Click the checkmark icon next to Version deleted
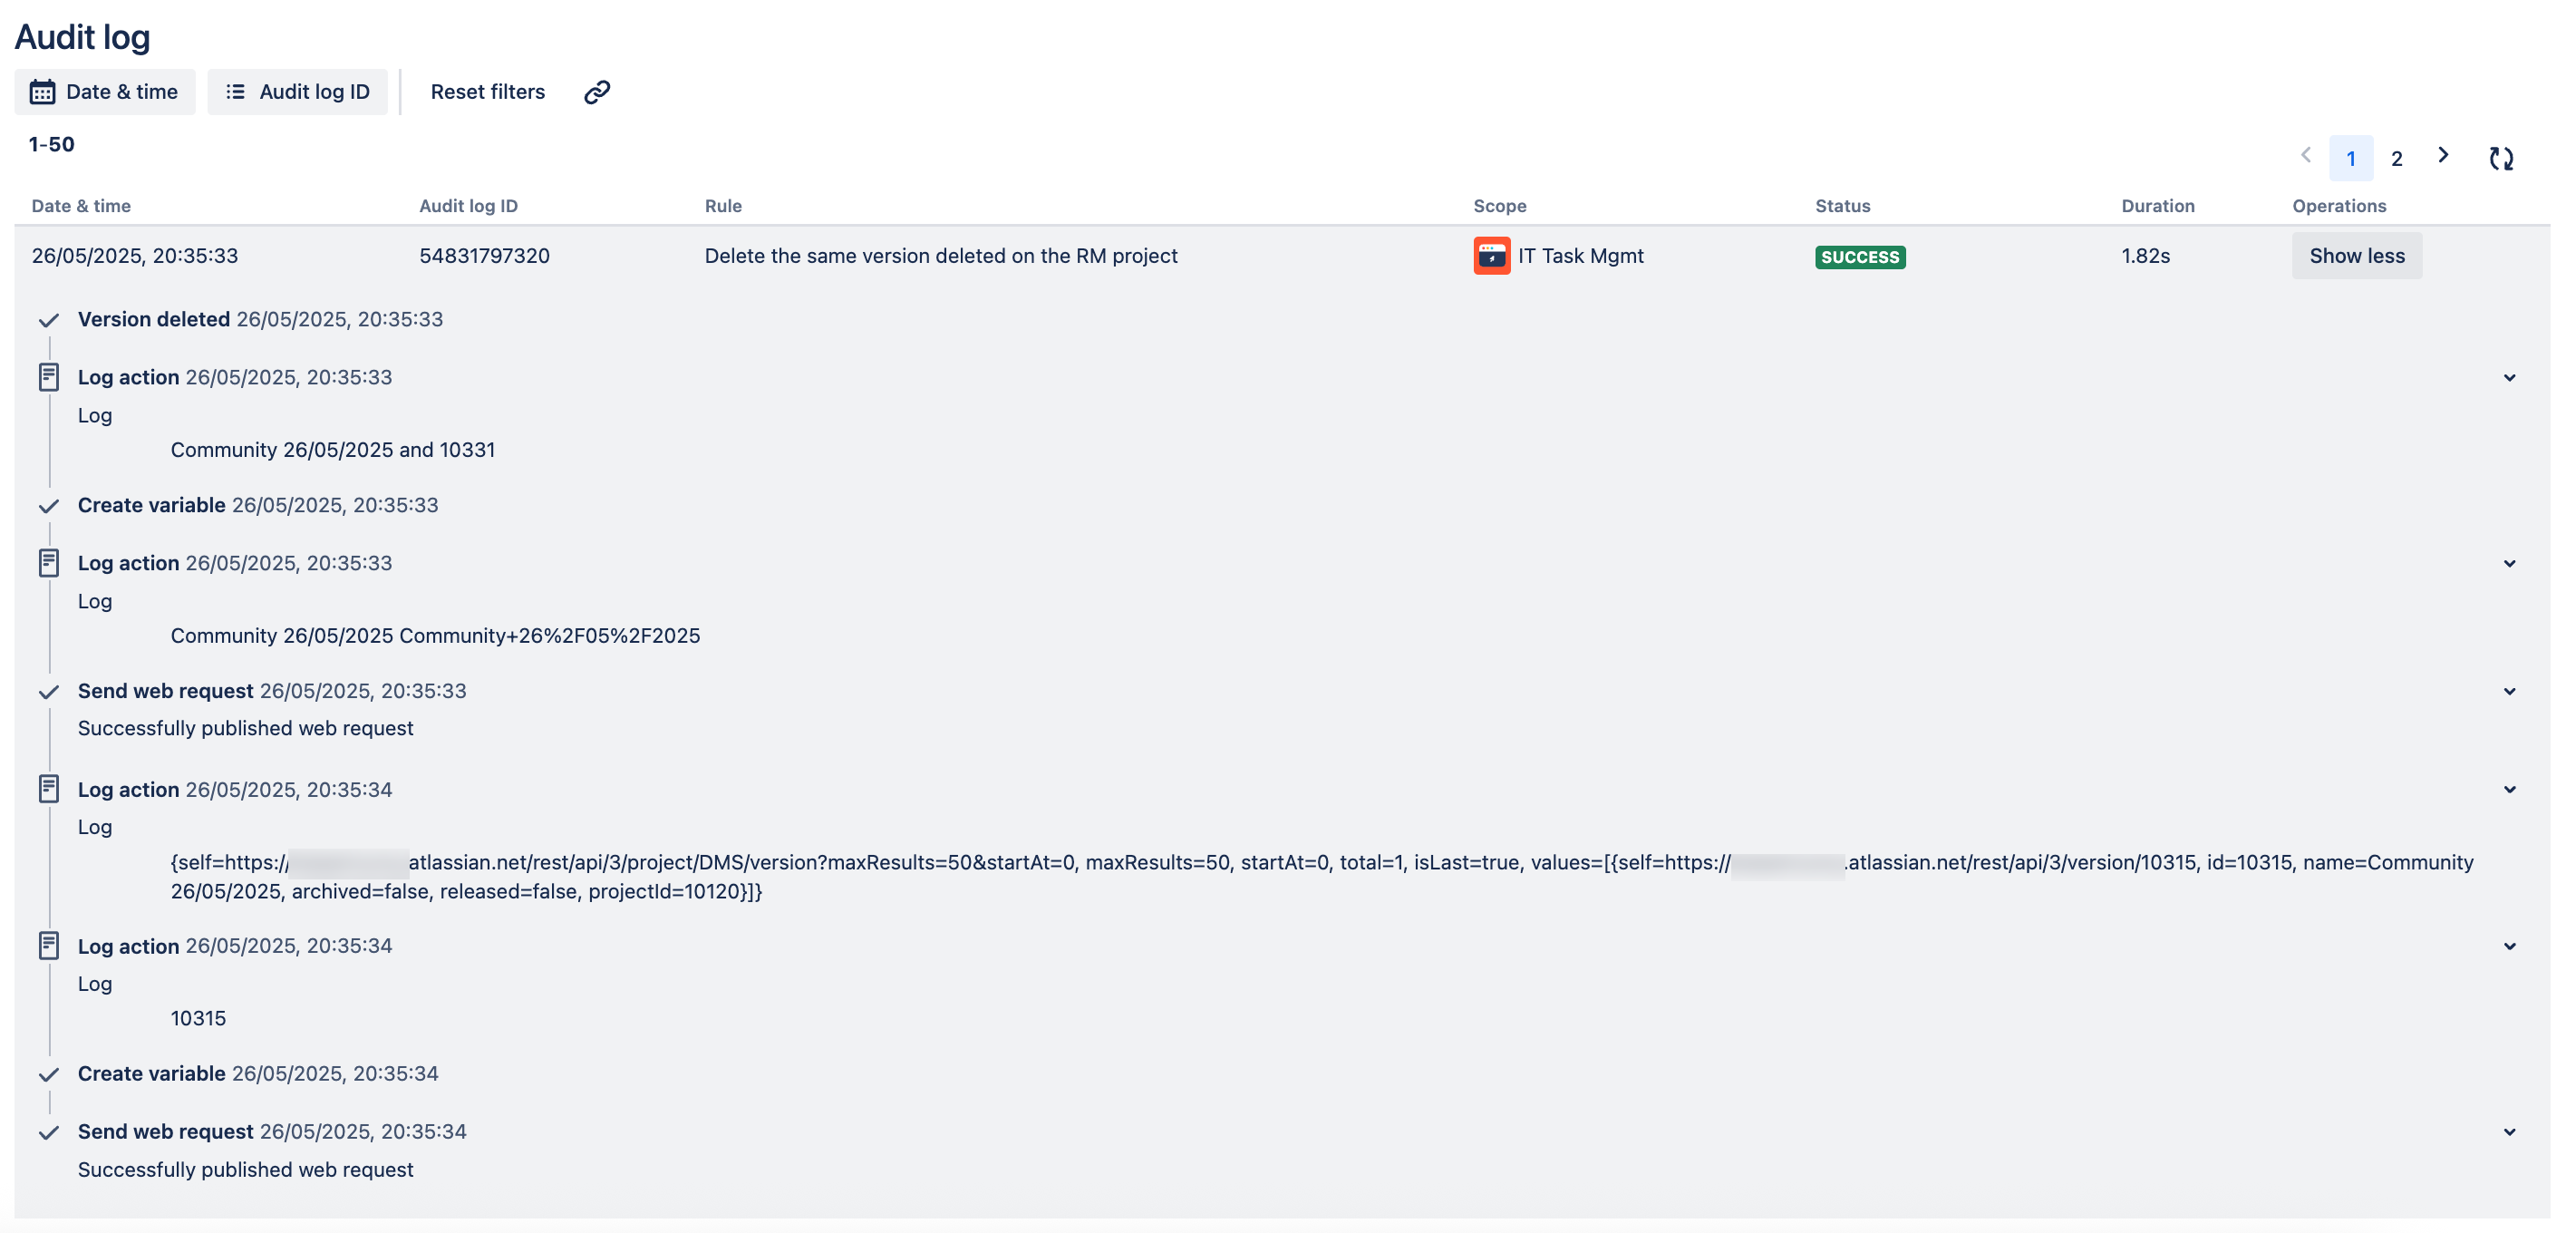 (48, 322)
